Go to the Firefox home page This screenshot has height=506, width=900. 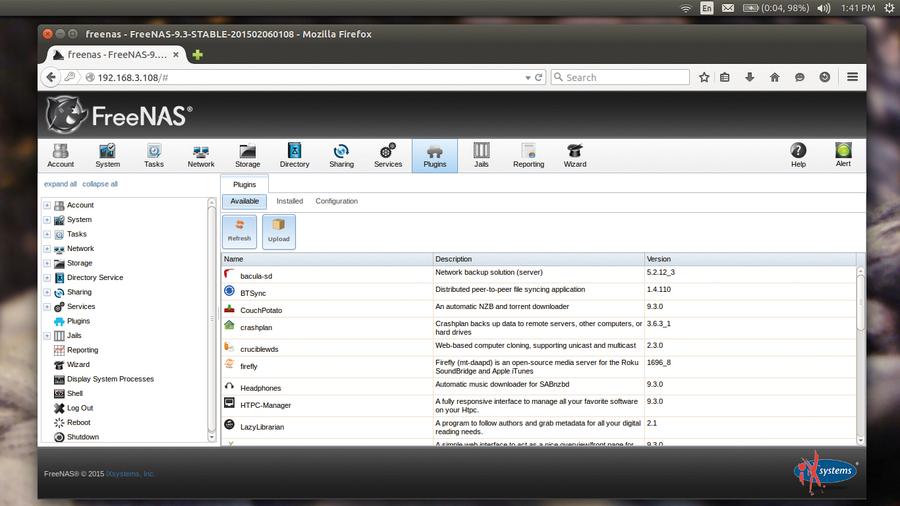[x=774, y=77]
